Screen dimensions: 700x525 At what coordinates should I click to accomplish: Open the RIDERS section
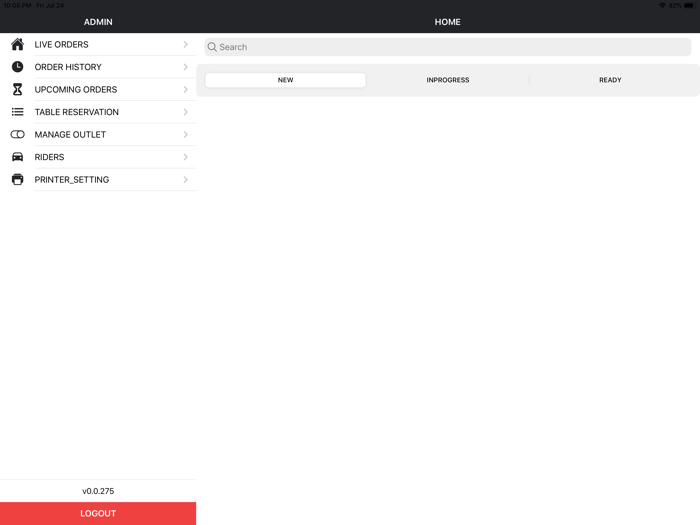point(98,157)
